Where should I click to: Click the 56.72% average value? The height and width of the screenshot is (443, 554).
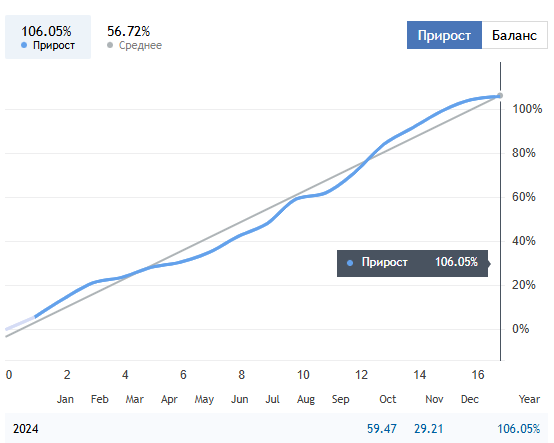point(129,31)
